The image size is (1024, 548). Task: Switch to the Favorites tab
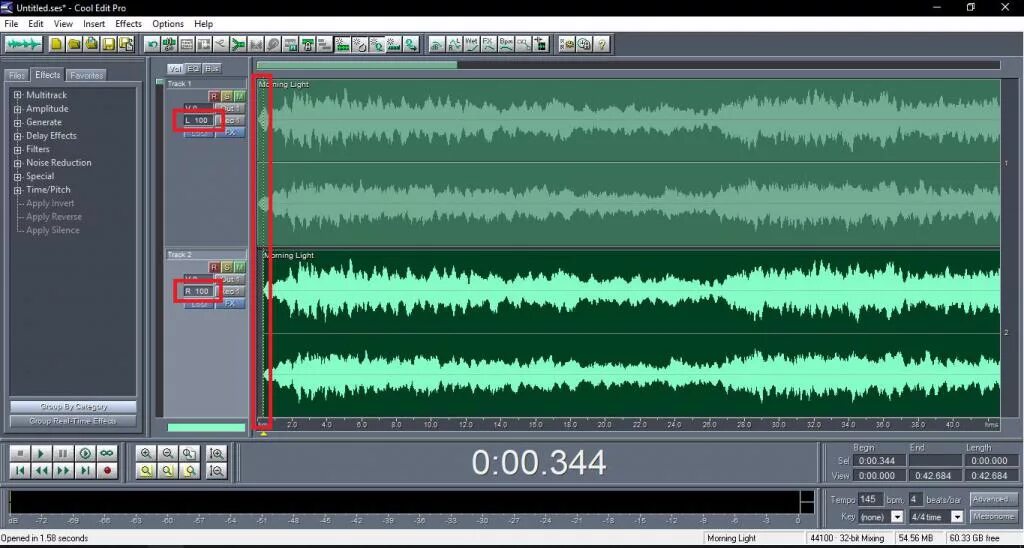[x=87, y=76]
